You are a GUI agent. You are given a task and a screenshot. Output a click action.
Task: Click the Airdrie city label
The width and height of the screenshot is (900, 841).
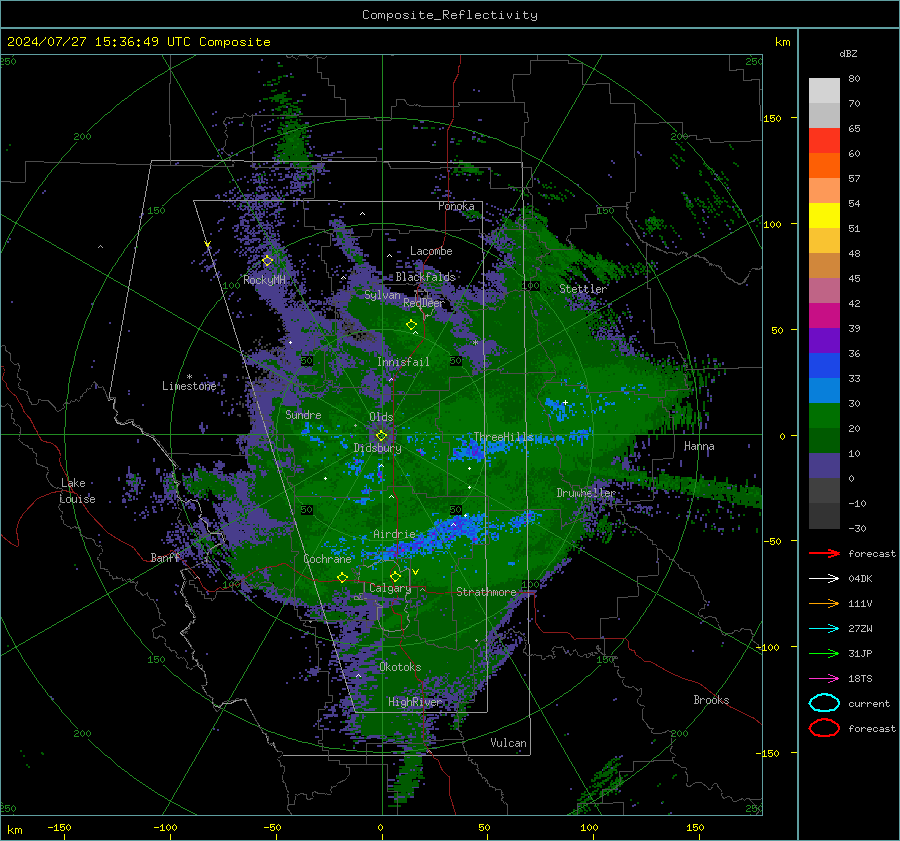click(x=394, y=534)
